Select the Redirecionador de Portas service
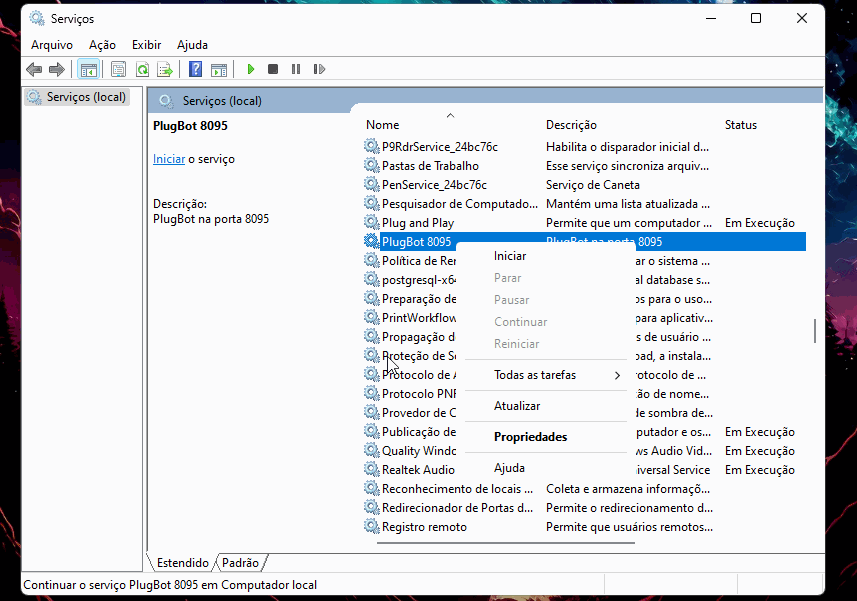Screen dimensions: 857x601 click(457, 508)
